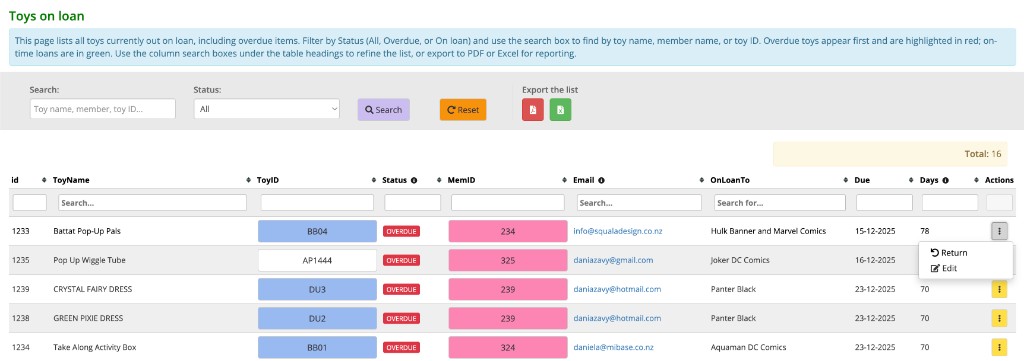Image resolution: width=1024 pixels, height=361 pixels.
Task: Click due date 16-12-2025
Action: pos(875,260)
